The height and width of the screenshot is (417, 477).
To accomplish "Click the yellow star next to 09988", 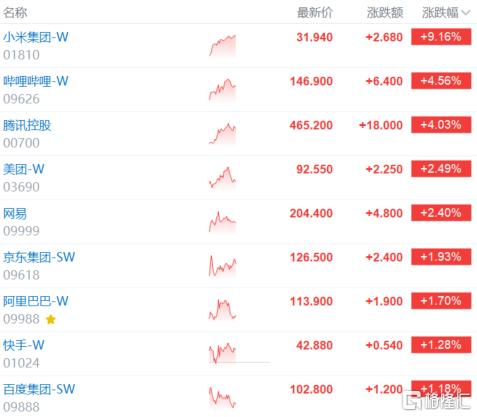I will [51, 320].
